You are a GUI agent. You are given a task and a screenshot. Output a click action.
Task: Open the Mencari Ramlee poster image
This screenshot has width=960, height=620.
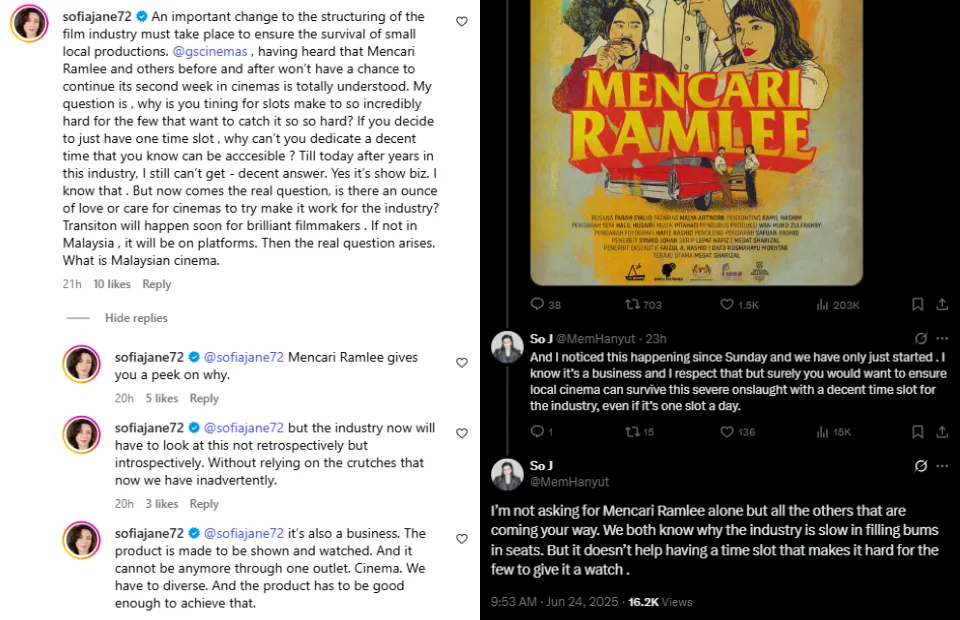pos(696,143)
